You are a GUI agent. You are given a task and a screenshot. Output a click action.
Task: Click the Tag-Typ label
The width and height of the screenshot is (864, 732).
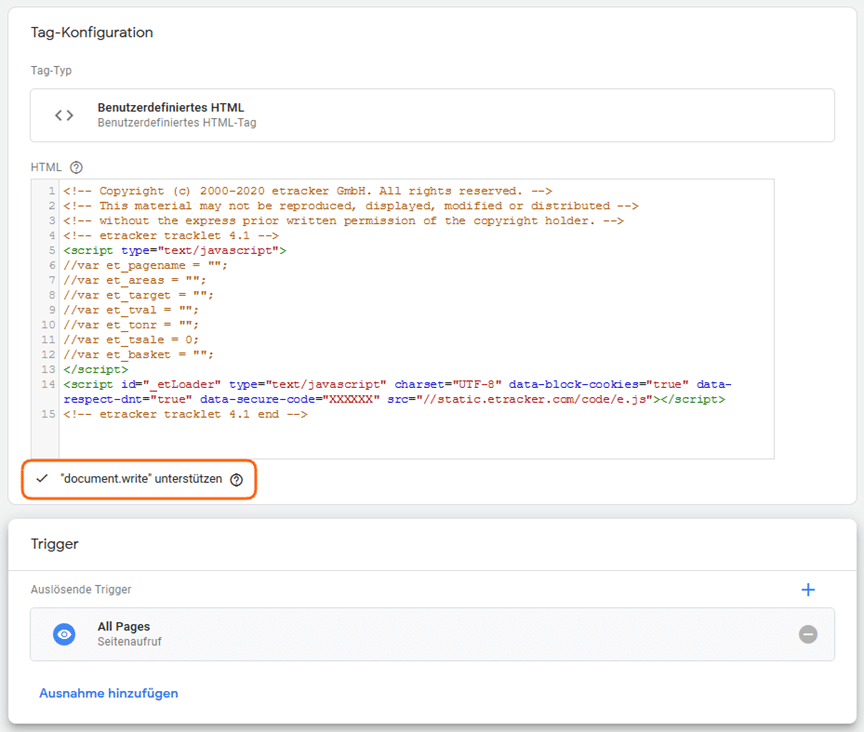51,71
